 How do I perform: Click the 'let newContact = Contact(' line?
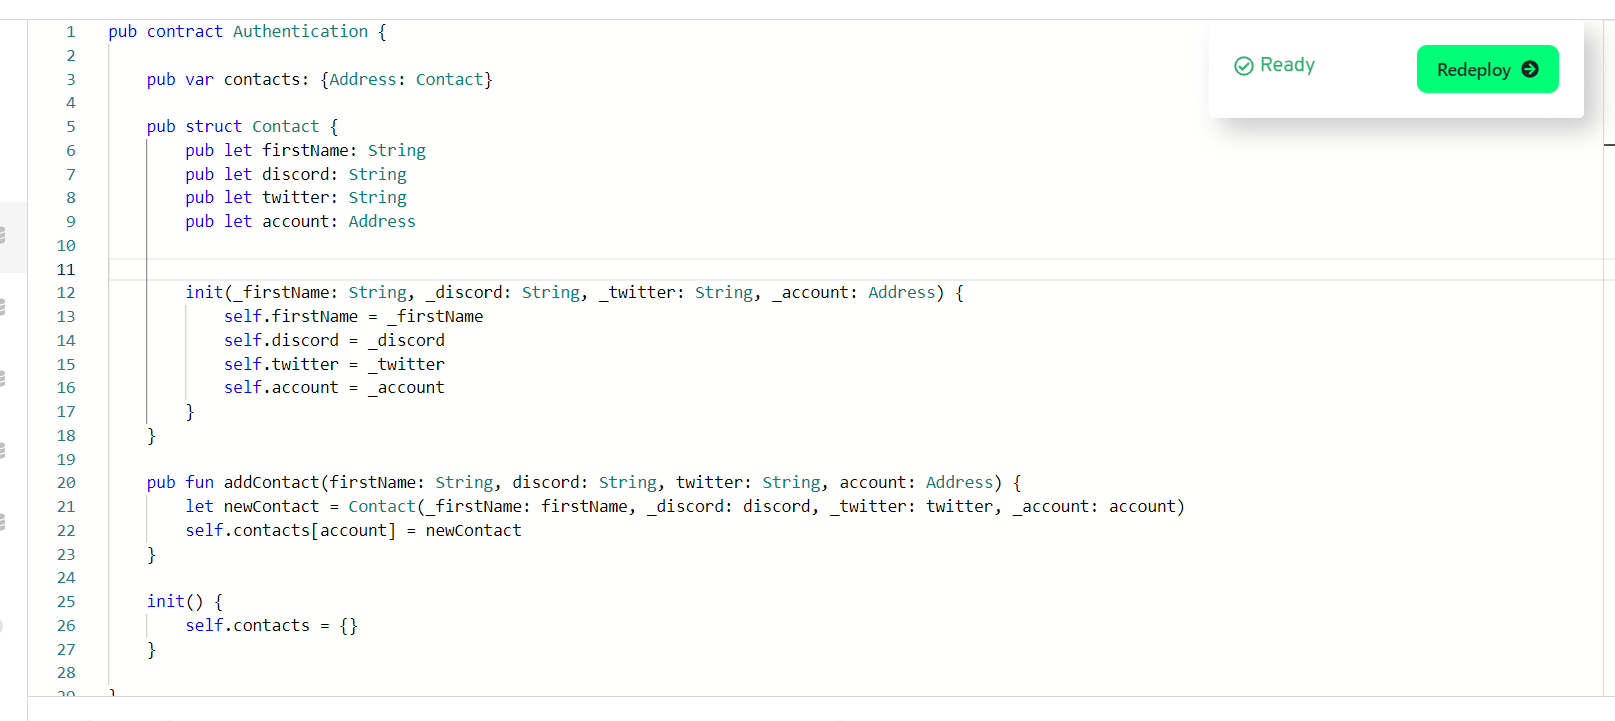pyautogui.click(x=685, y=507)
